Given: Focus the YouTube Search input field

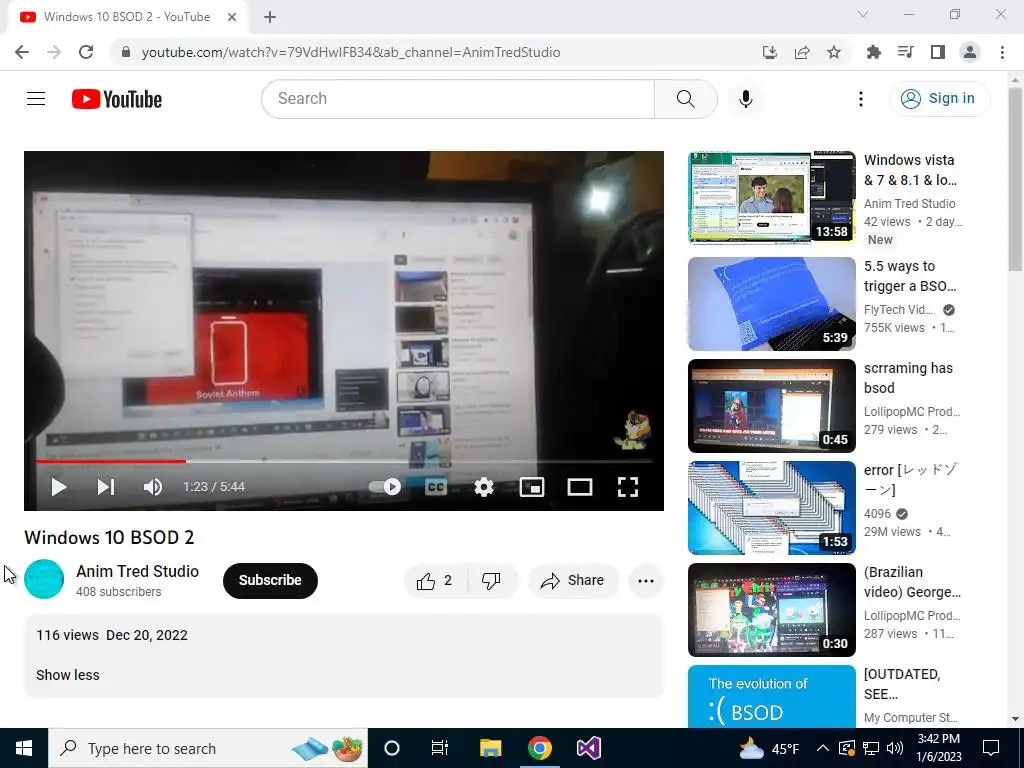Looking at the screenshot, I should [x=458, y=99].
